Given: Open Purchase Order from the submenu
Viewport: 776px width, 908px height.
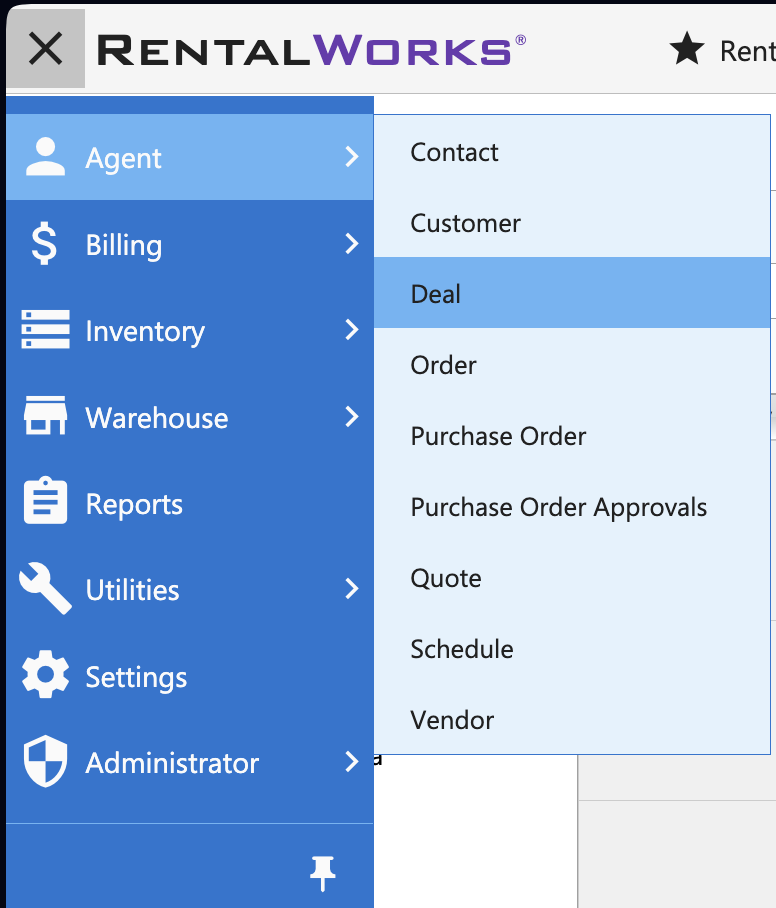Looking at the screenshot, I should pos(572,435).
